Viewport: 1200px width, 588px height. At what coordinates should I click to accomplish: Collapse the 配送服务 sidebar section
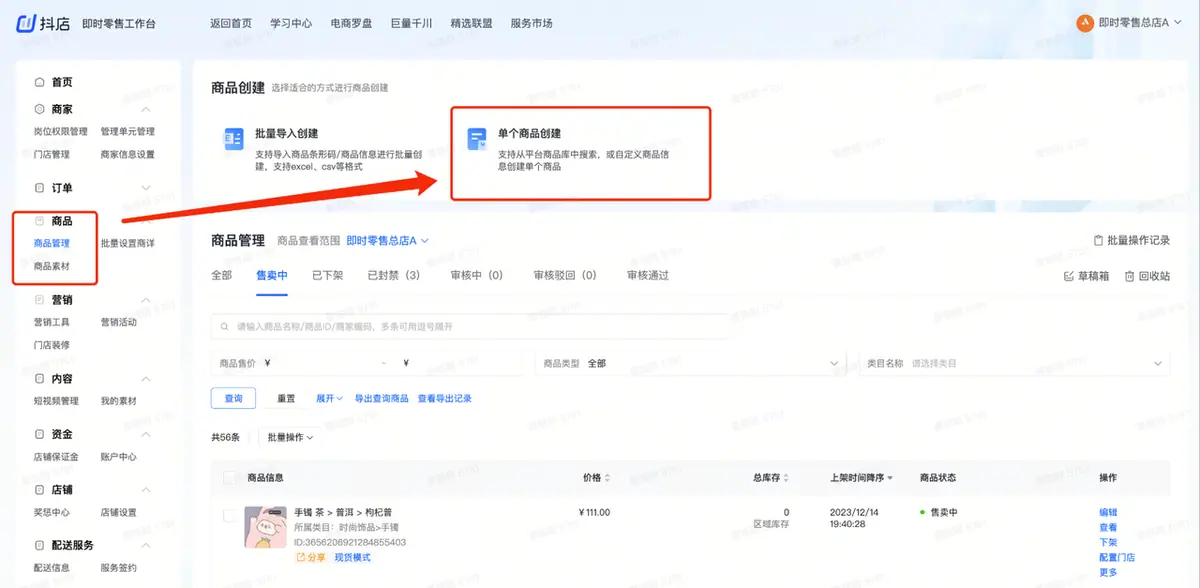point(146,545)
